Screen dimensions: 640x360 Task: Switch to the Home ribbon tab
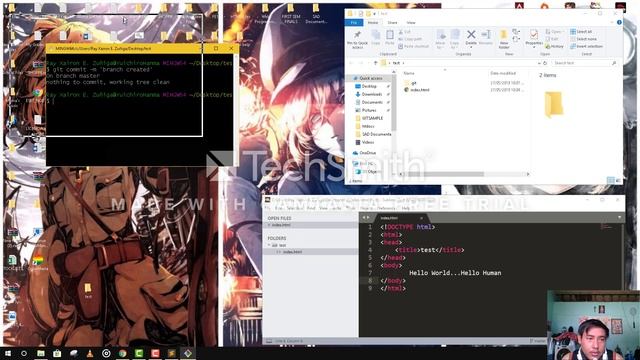[373, 22]
